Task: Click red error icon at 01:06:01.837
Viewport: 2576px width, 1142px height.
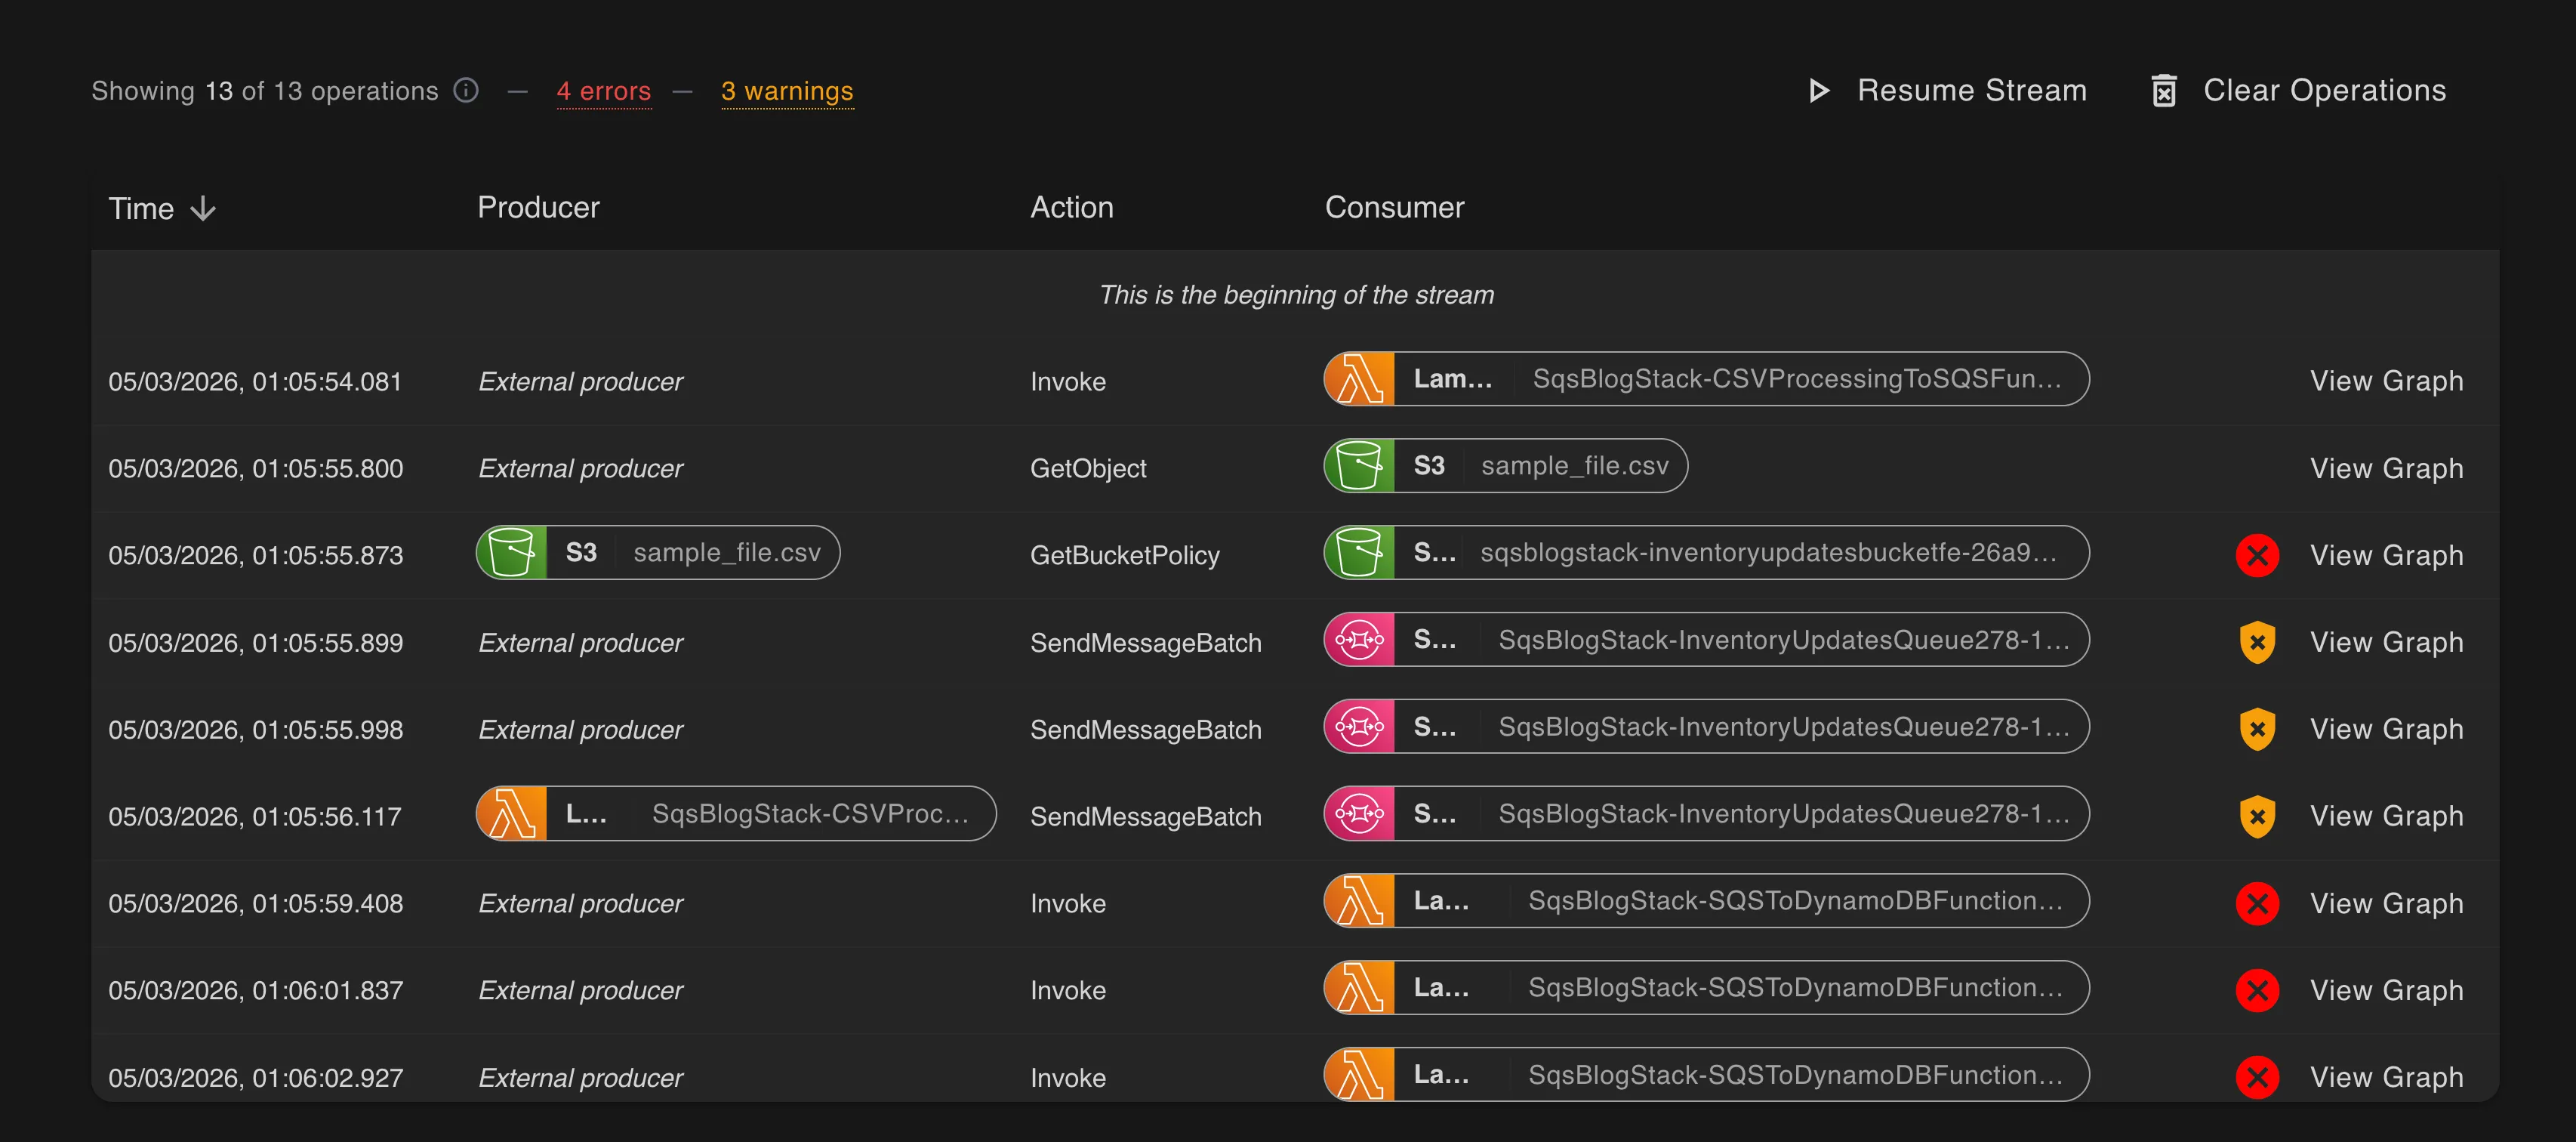Action: [2257, 990]
